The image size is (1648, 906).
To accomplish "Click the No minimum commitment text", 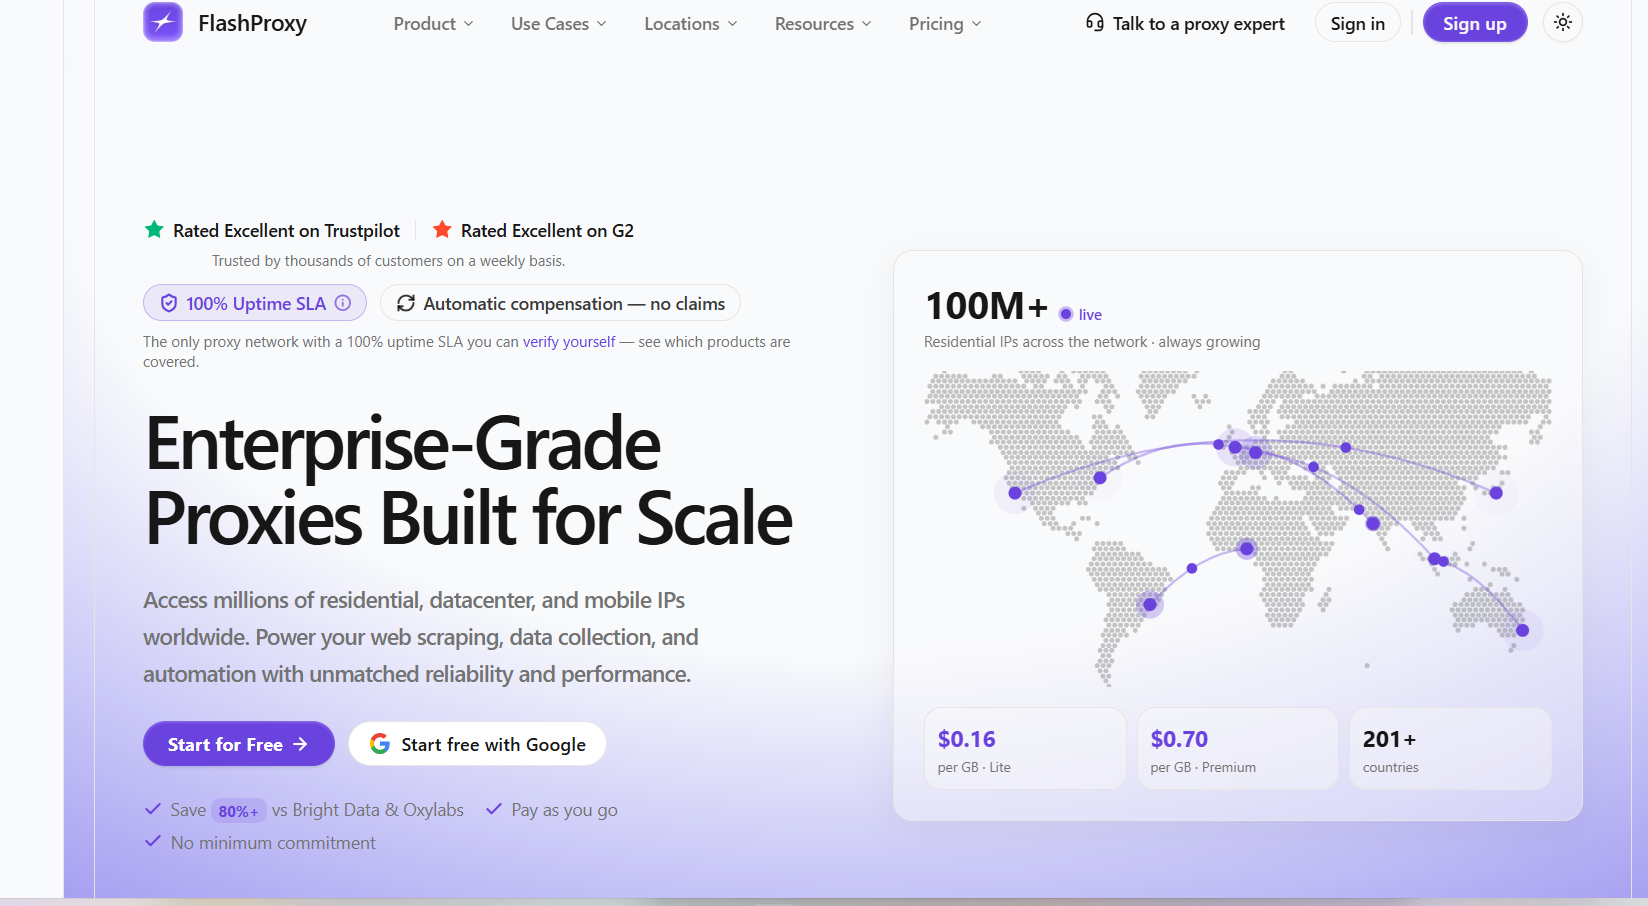I will [273, 843].
